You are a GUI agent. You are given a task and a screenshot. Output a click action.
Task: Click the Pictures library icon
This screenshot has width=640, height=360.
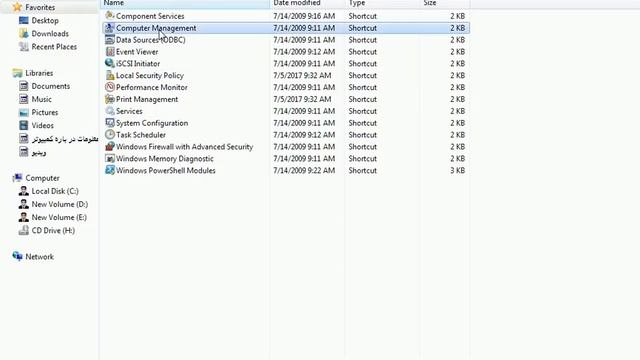pos(24,112)
